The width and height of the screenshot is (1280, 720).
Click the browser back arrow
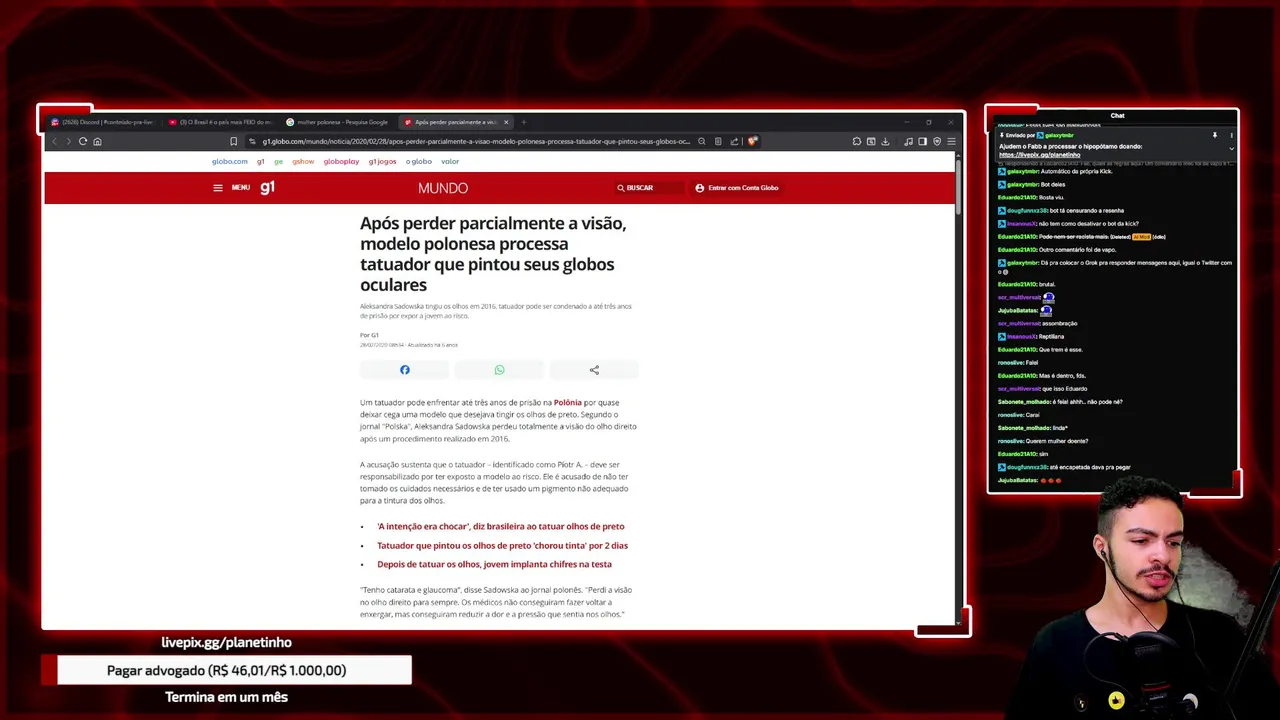point(54,142)
